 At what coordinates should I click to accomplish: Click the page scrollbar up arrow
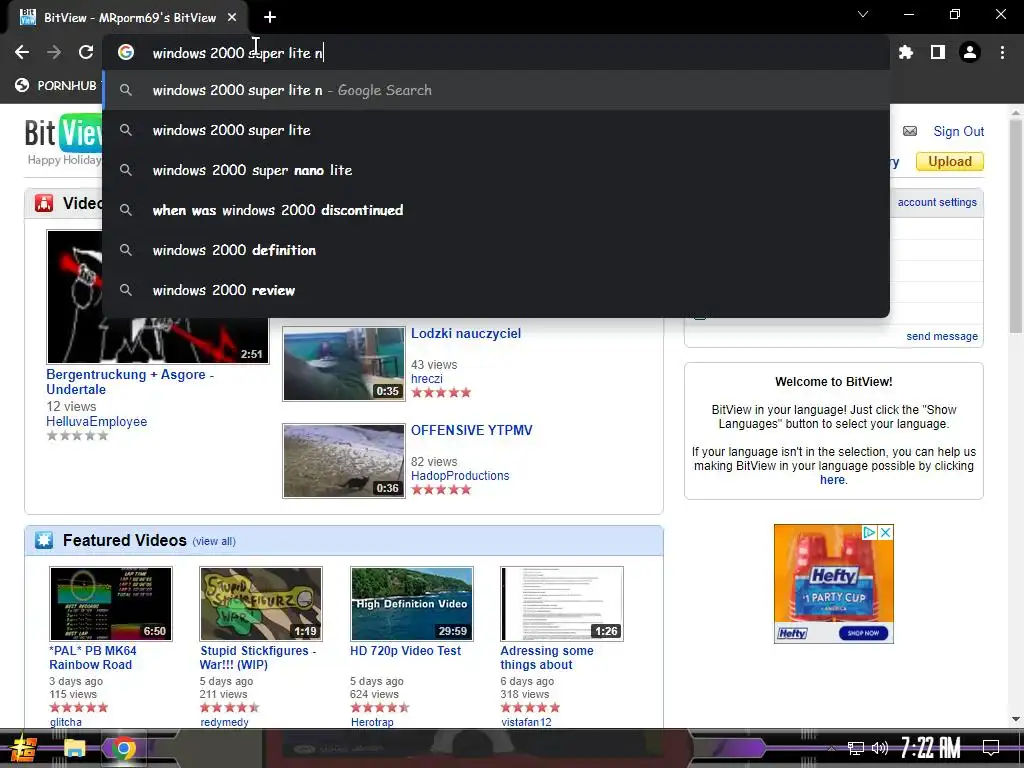point(1016,112)
